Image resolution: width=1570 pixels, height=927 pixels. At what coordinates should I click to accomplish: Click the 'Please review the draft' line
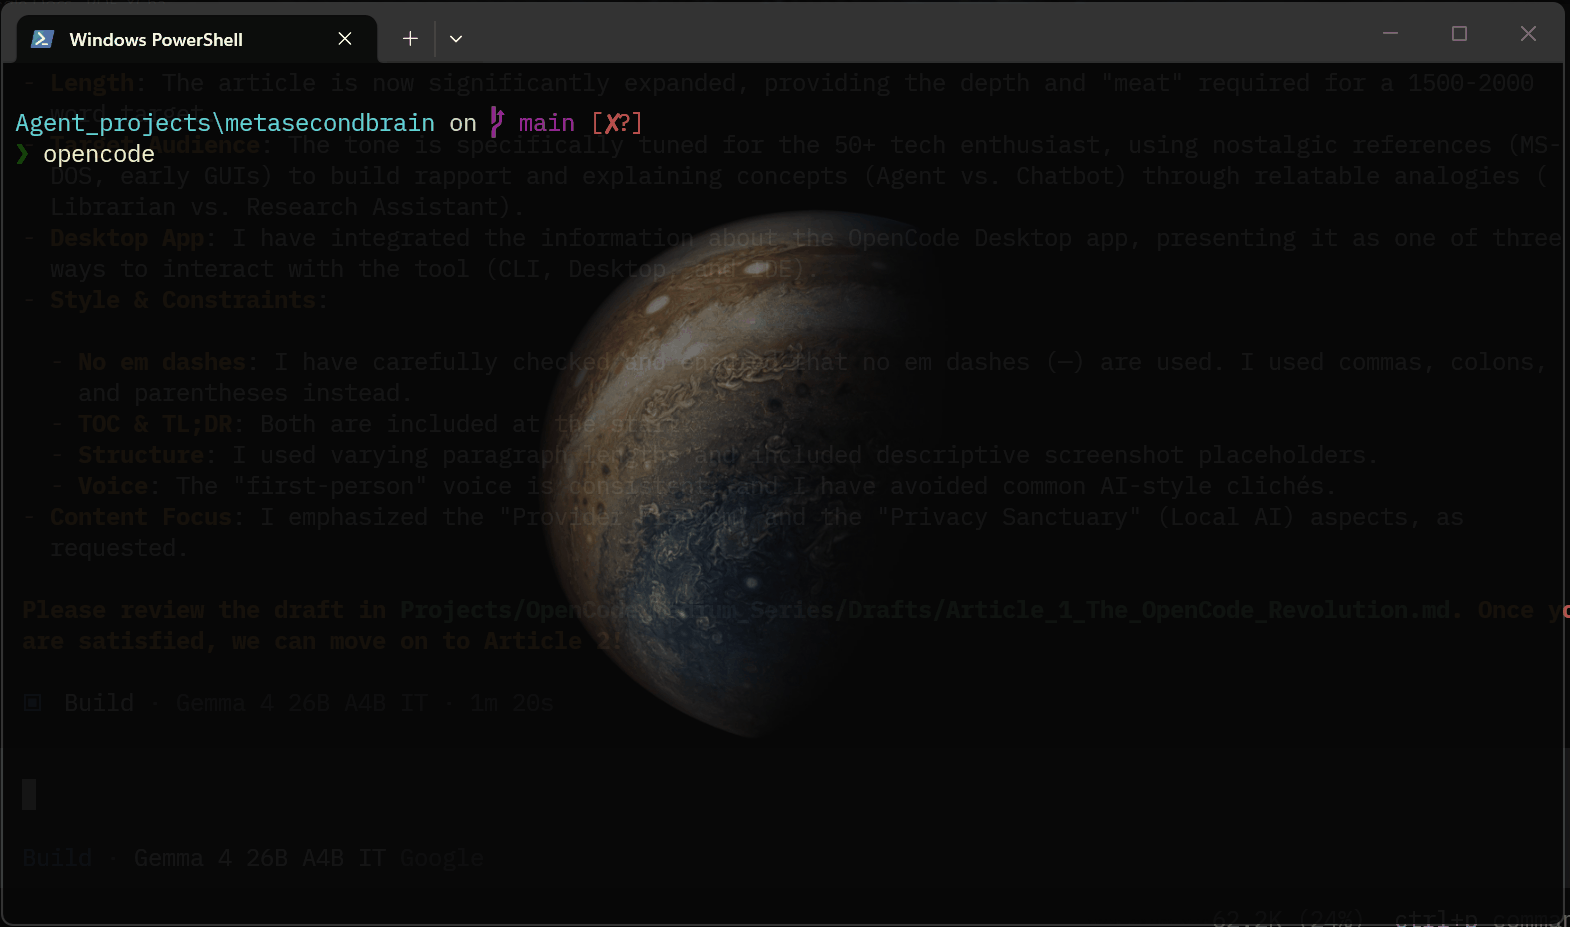[x=796, y=610]
